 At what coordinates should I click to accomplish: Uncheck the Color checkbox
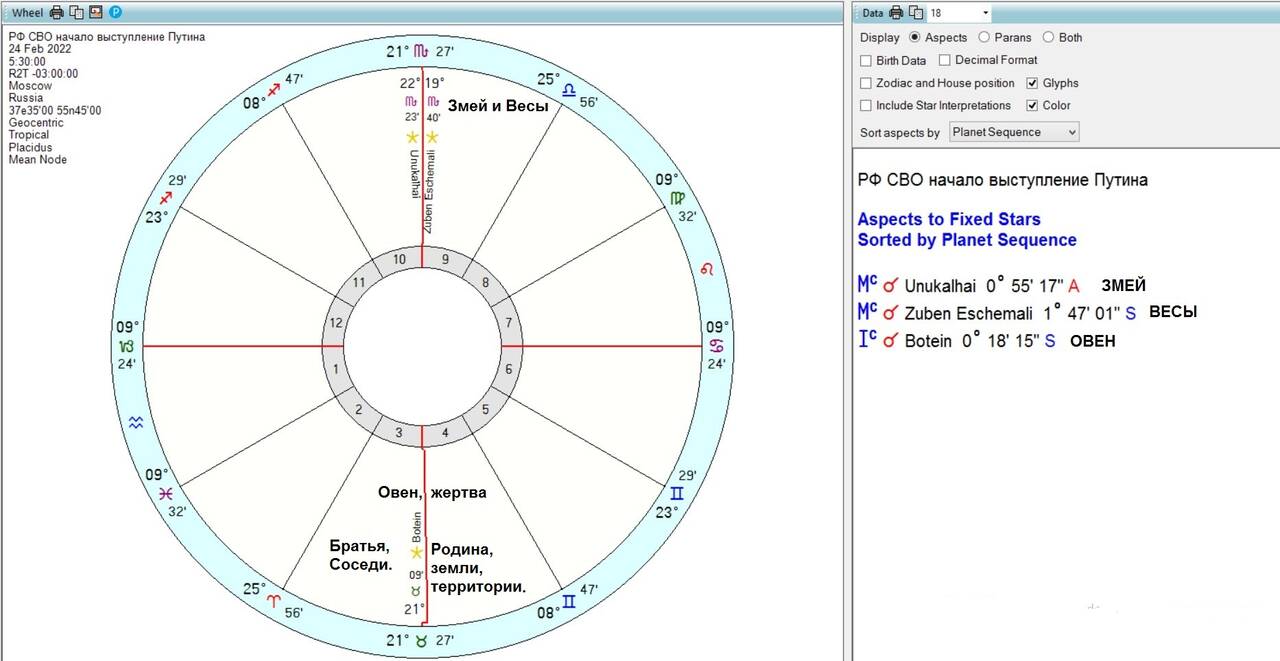[x=1033, y=105]
